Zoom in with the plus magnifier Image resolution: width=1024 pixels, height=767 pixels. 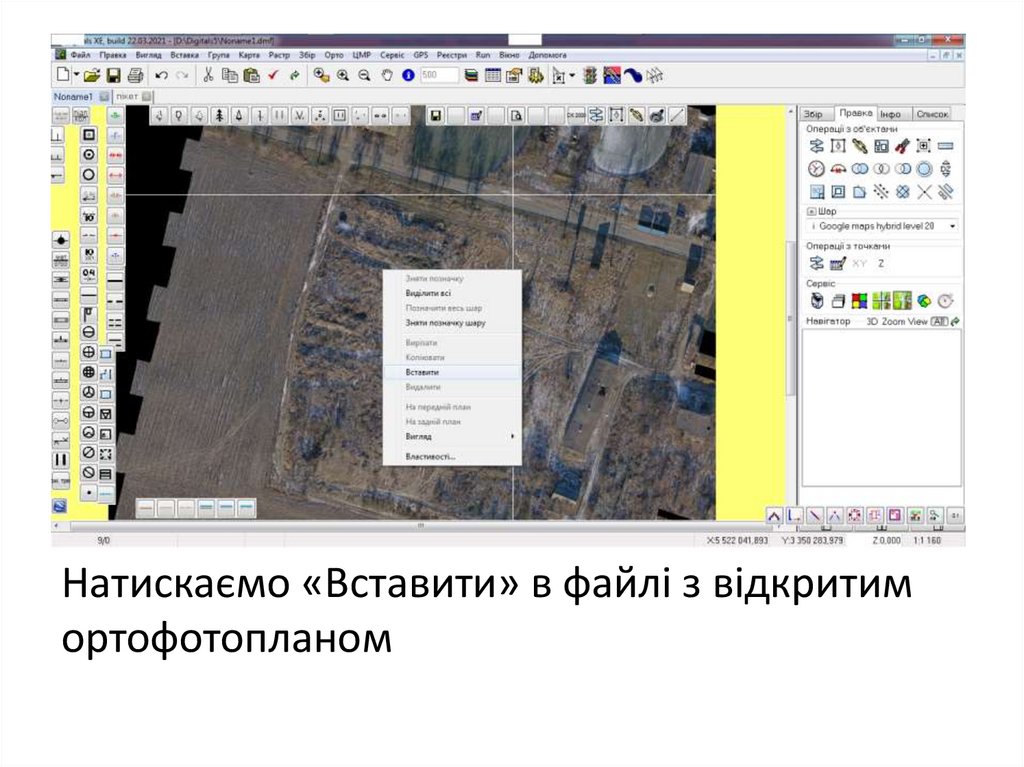[x=343, y=76]
